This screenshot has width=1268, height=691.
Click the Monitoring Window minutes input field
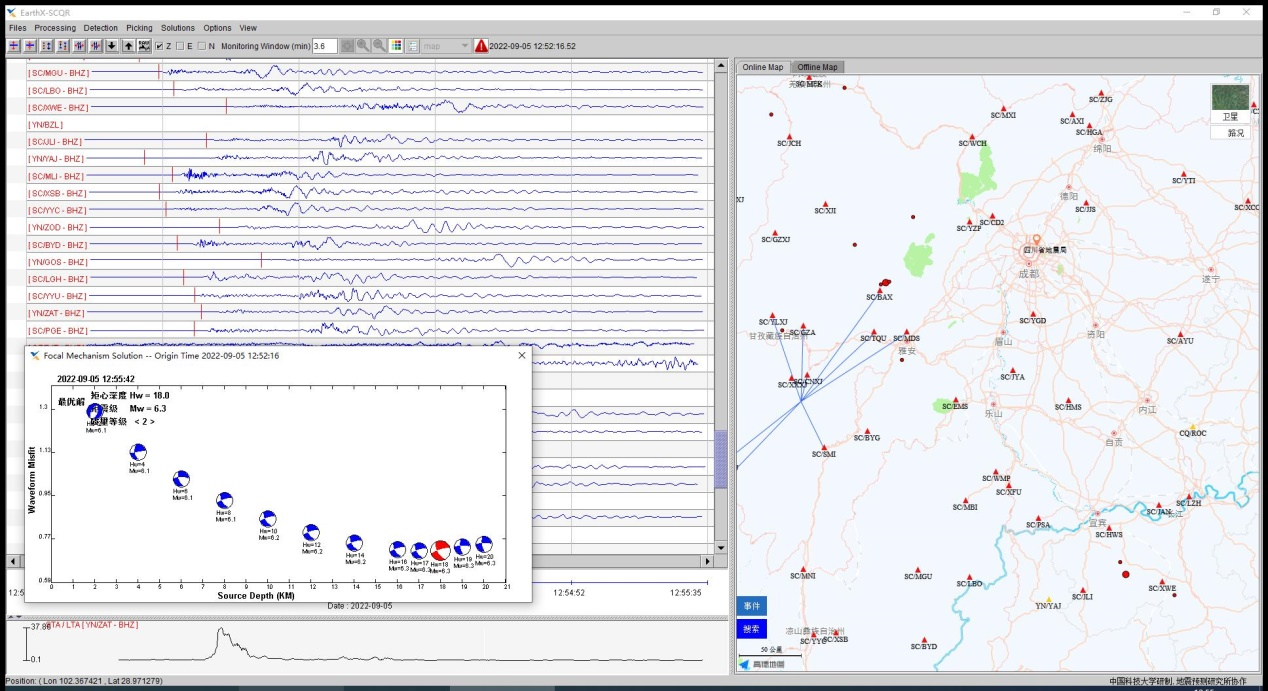tap(325, 46)
